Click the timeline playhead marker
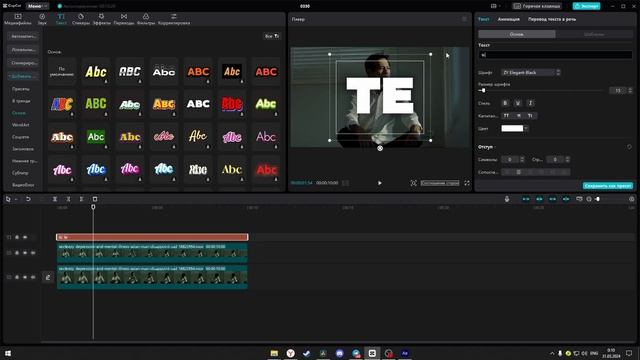Image resolution: width=640 pixels, height=360 pixels. click(93, 207)
